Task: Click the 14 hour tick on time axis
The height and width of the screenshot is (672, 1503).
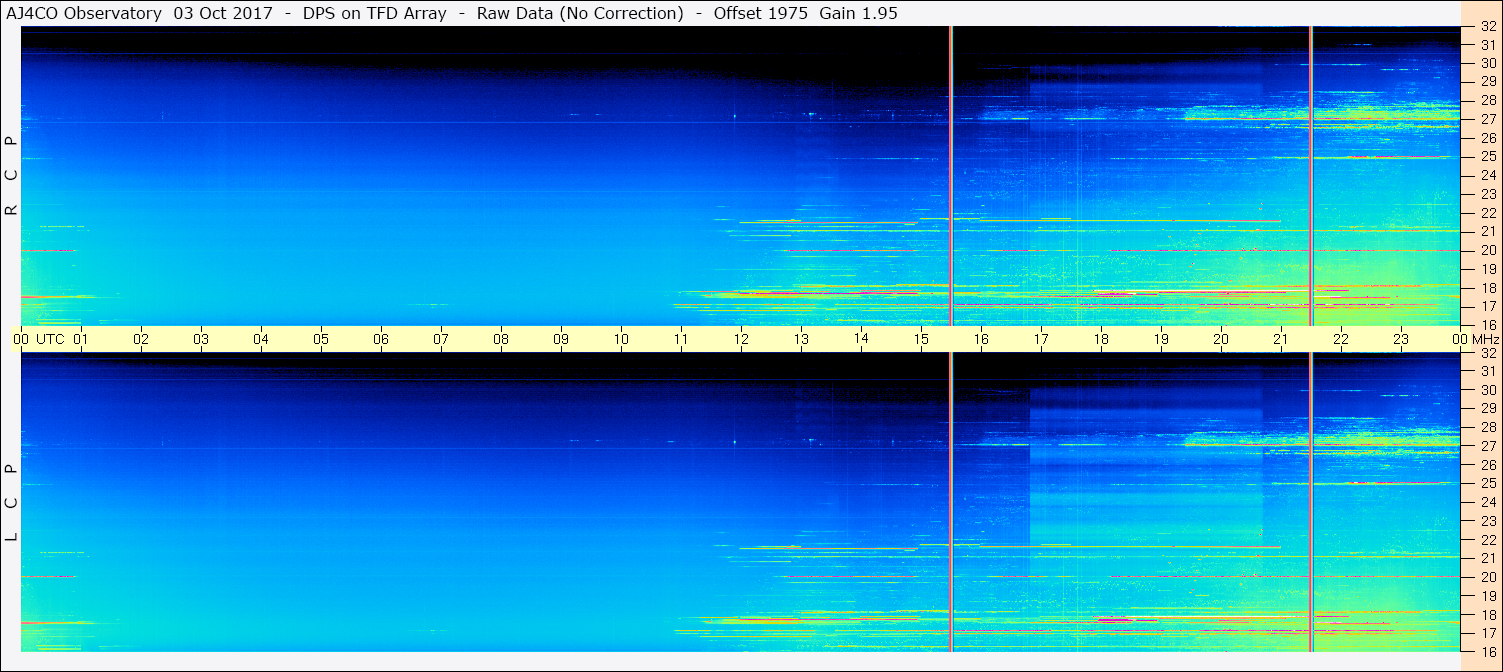Action: pyautogui.click(x=861, y=339)
